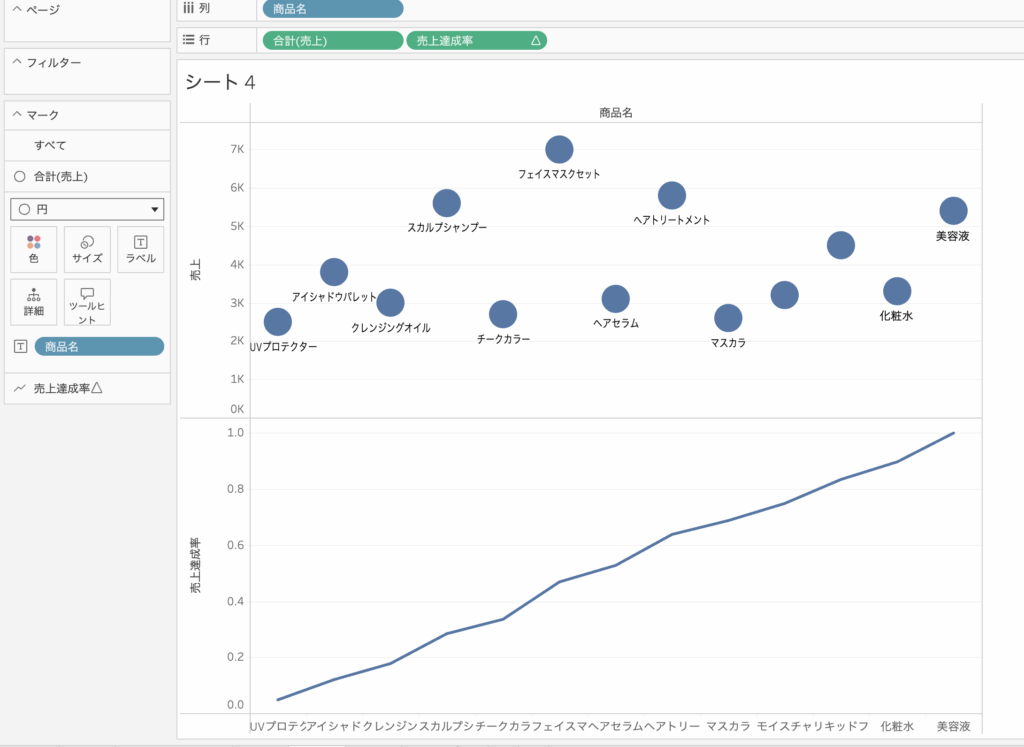Click the 7K axis tick label

pos(237,149)
